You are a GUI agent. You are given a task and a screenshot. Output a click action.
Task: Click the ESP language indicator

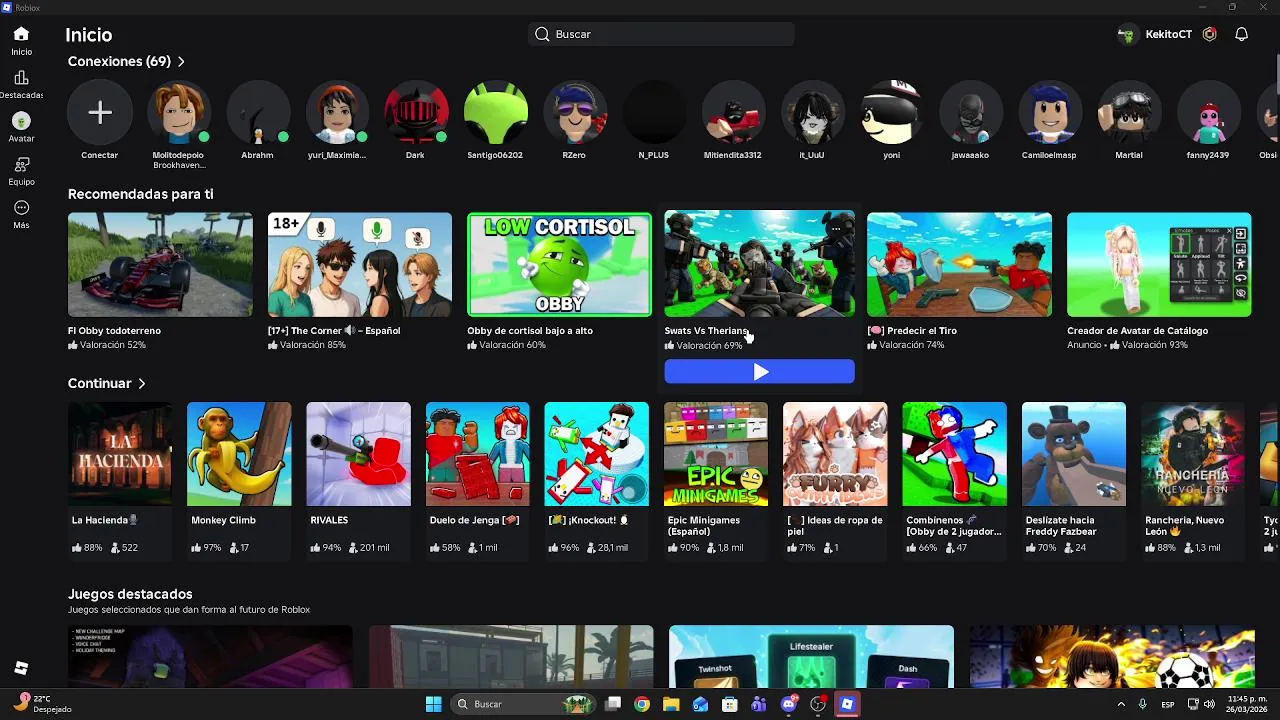pos(1168,704)
